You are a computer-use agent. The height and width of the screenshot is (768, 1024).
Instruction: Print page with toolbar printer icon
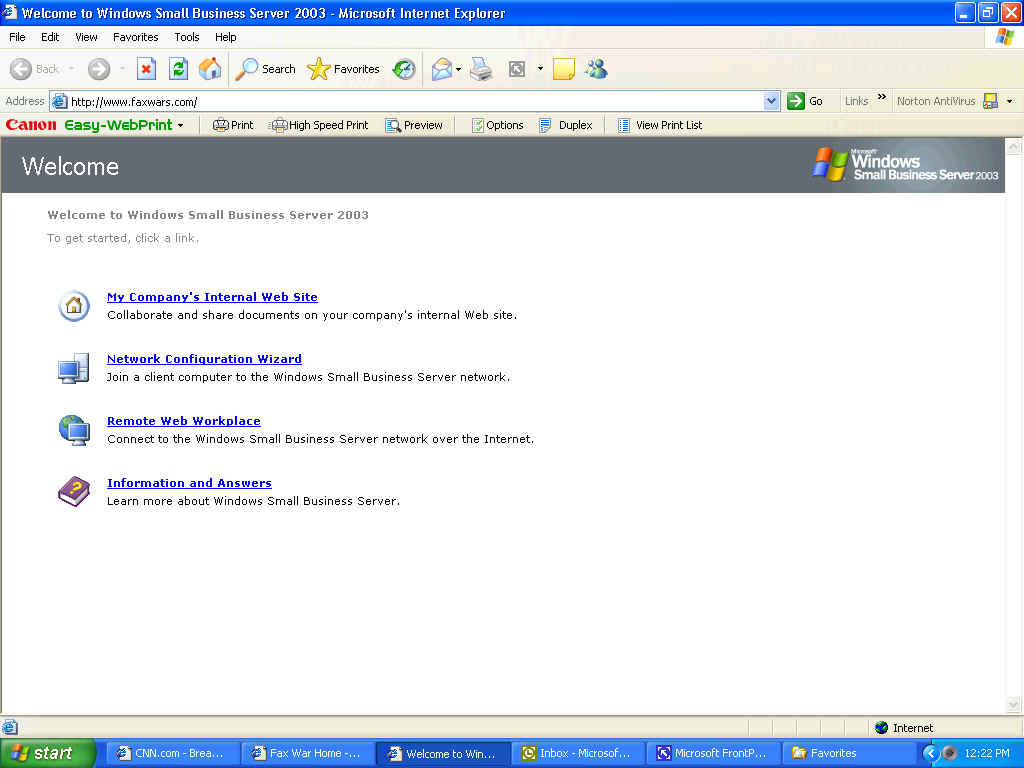[x=482, y=69]
